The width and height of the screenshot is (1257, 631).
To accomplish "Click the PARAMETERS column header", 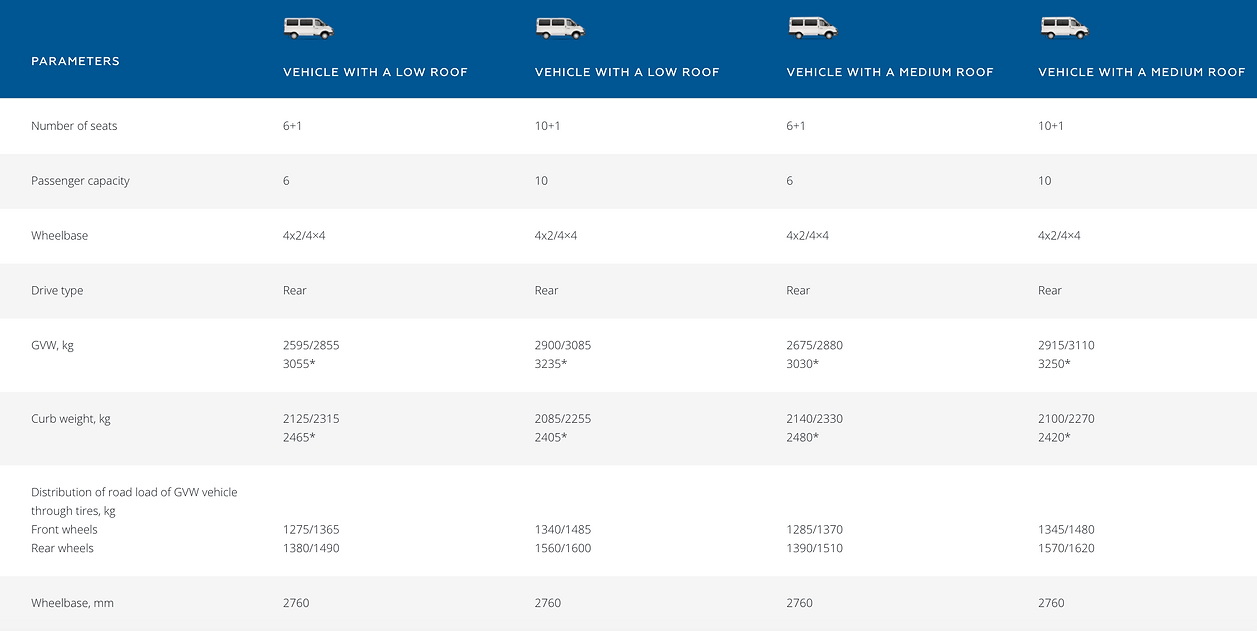I will point(75,61).
